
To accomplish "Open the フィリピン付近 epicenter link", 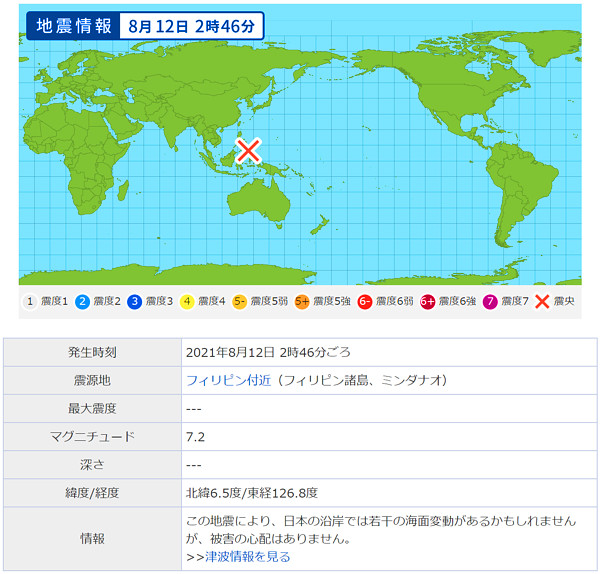I will pyautogui.click(x=228, y=380).
